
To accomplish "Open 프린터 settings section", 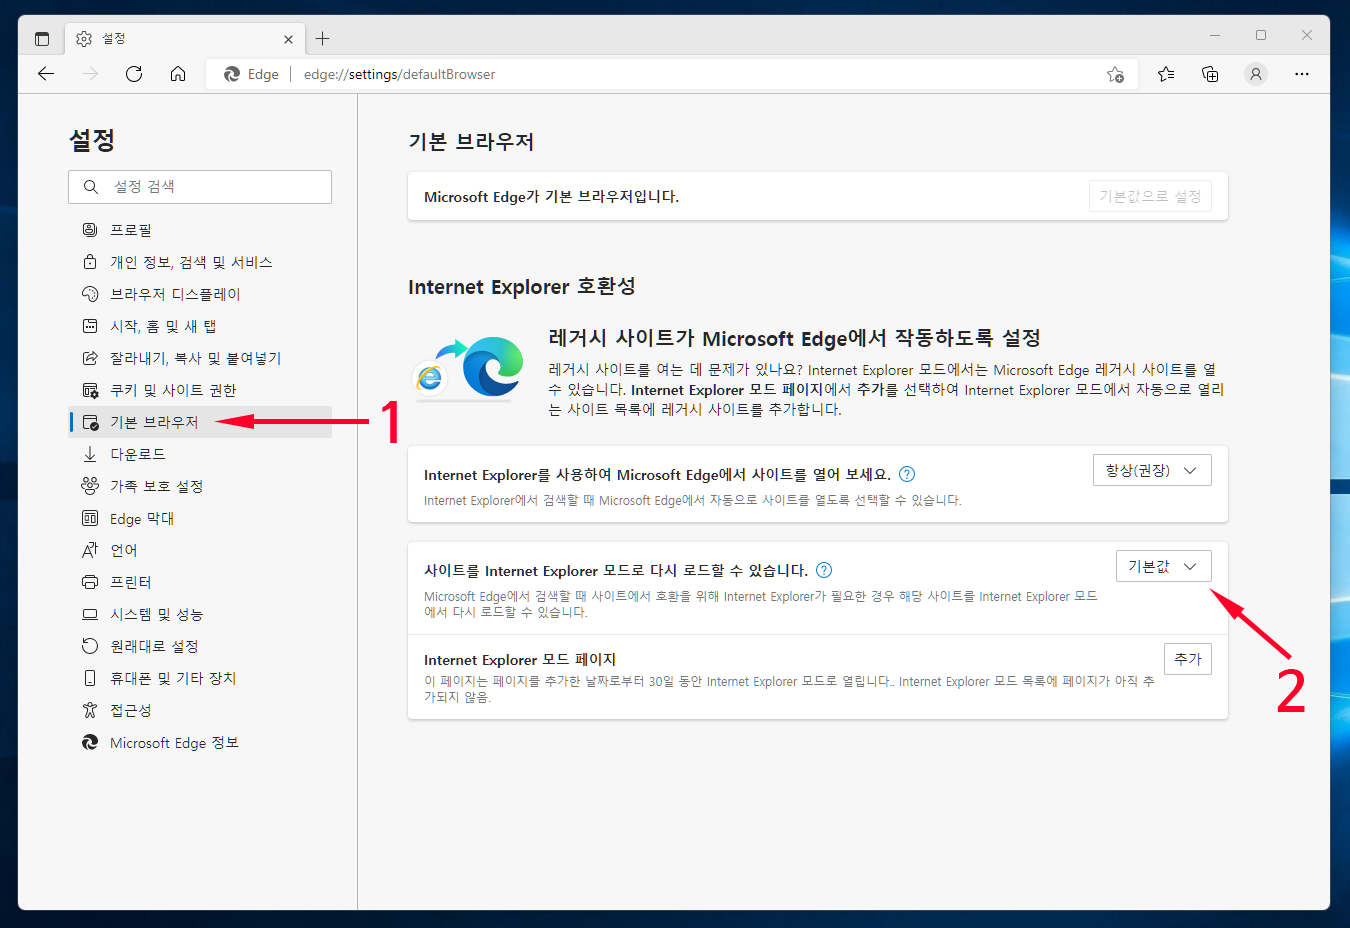I will click(x=200, y=582).
